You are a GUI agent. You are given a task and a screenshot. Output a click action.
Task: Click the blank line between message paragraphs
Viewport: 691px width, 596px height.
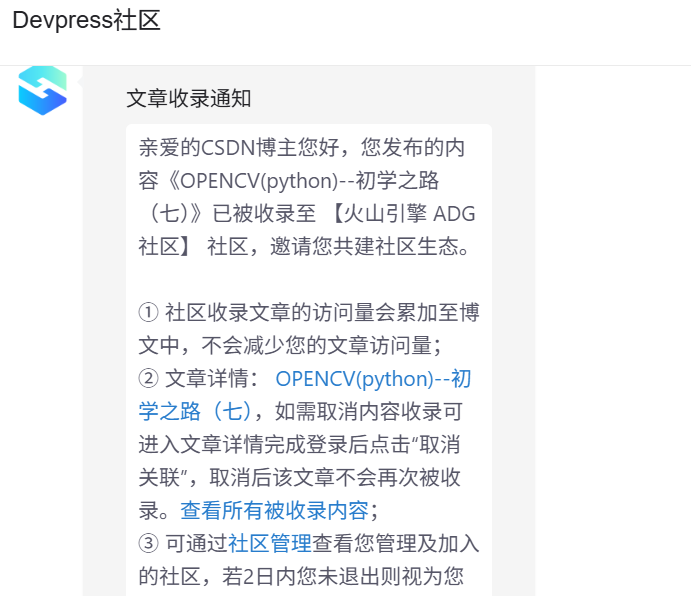pos(308,279)
